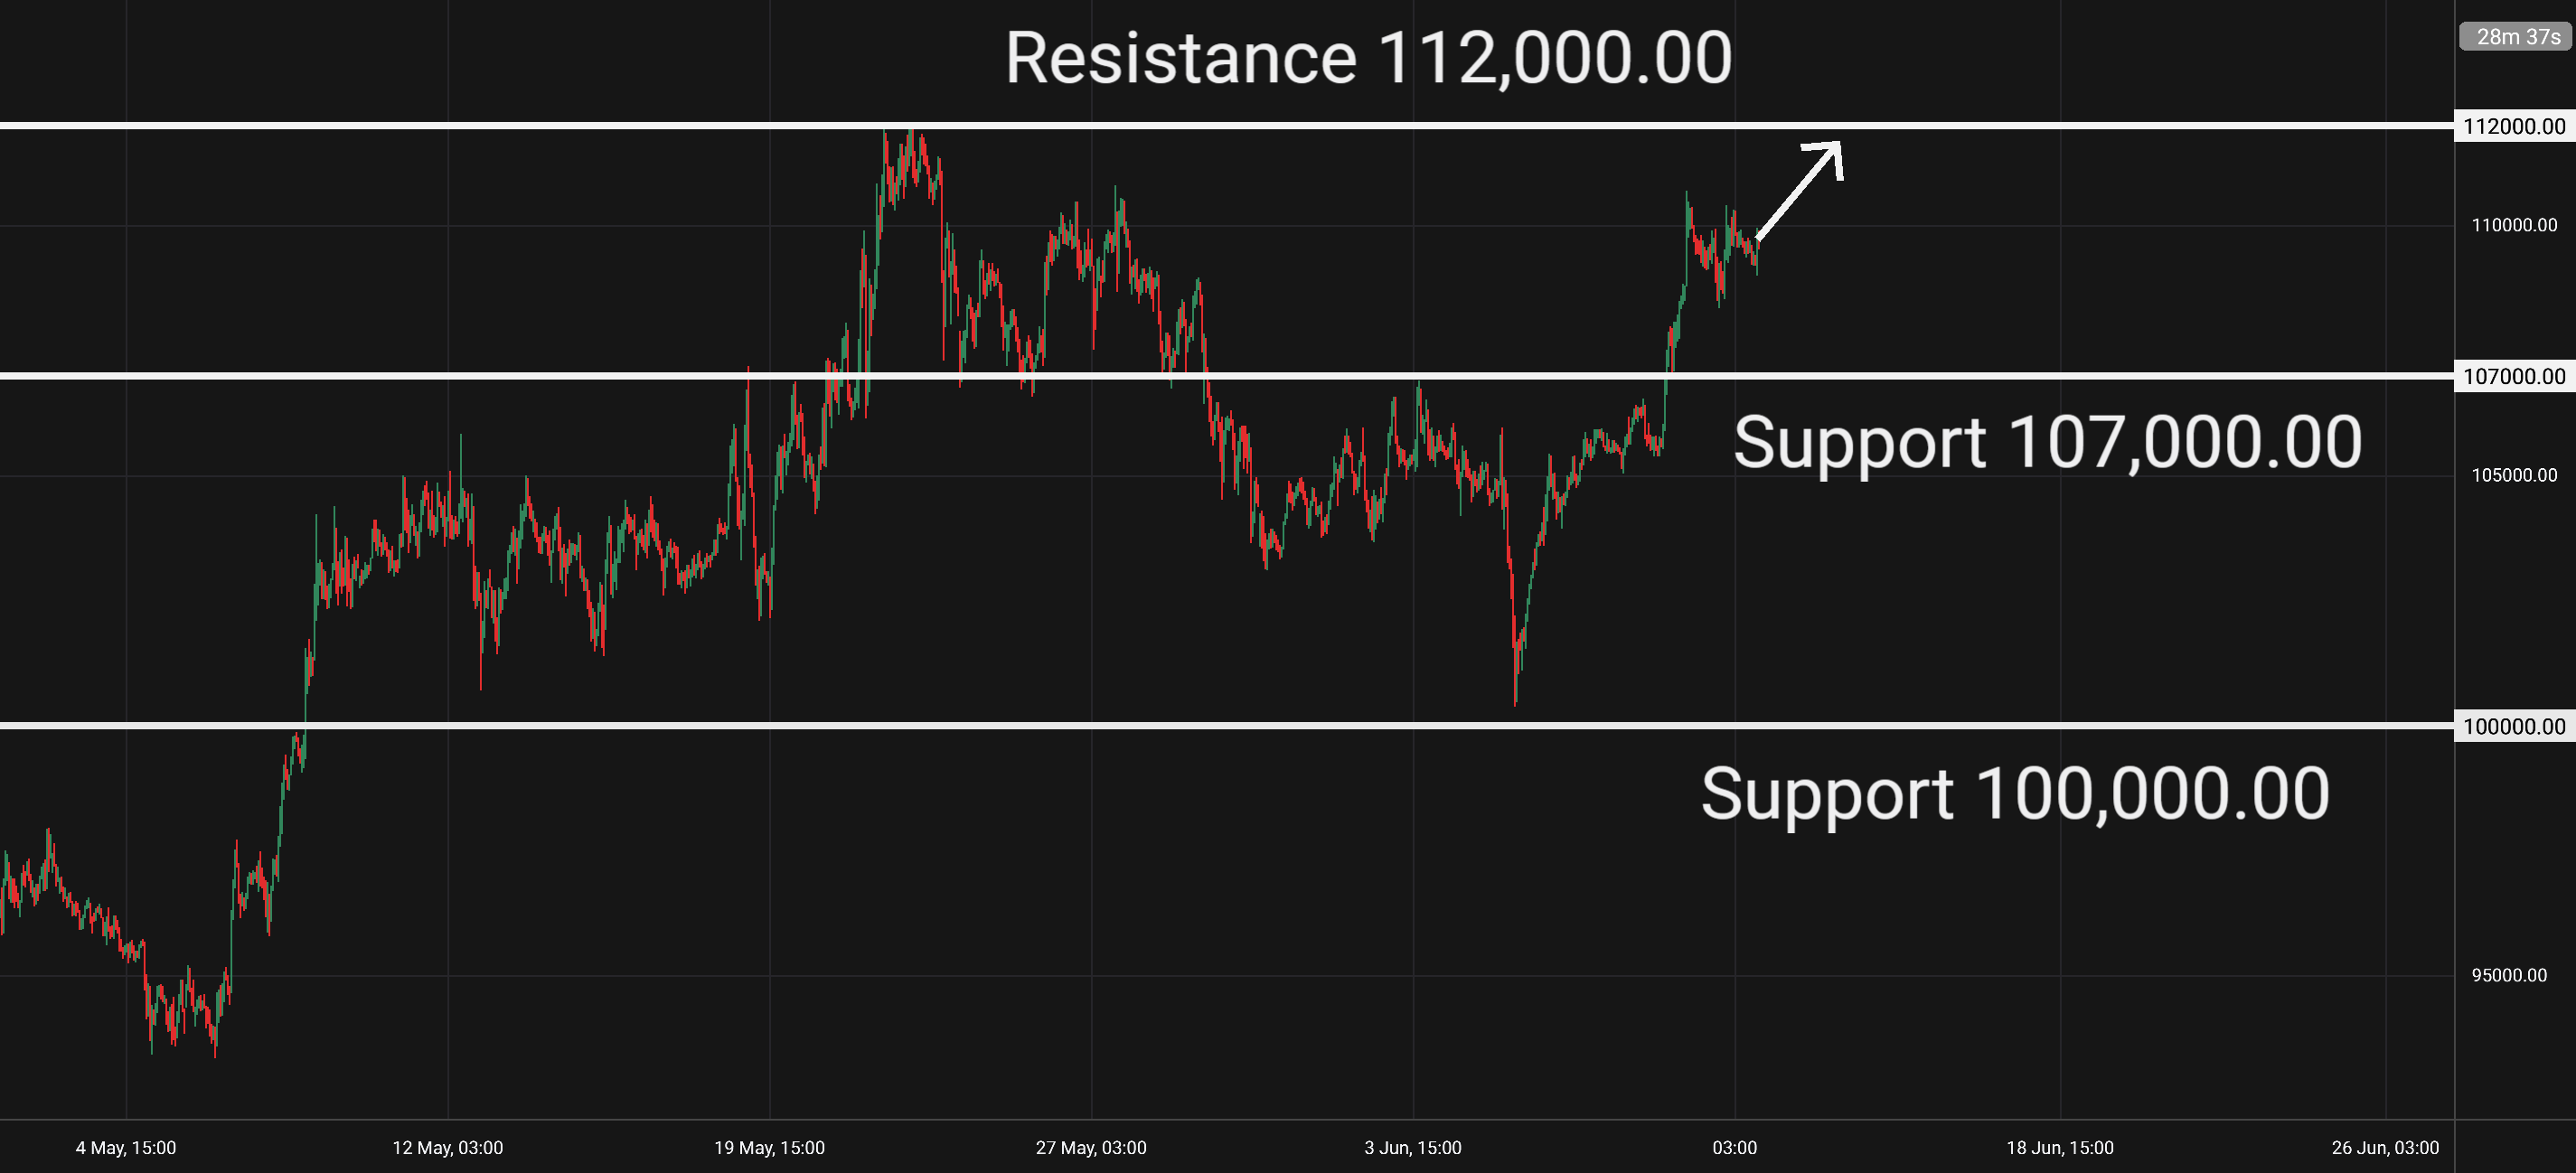Select the Support 107,000.00 text label
2576x1173 pixels.
tap(2047, 443)
